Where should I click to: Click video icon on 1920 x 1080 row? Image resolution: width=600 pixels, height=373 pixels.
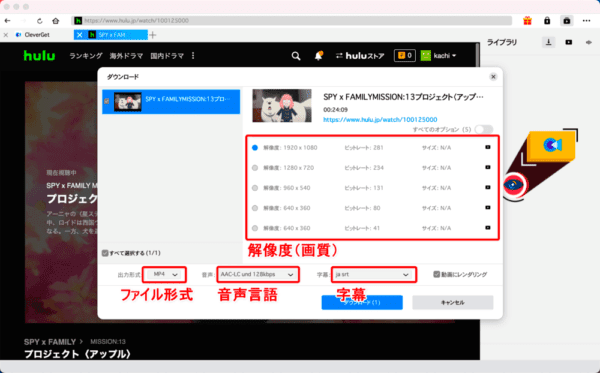click(488, 147)
